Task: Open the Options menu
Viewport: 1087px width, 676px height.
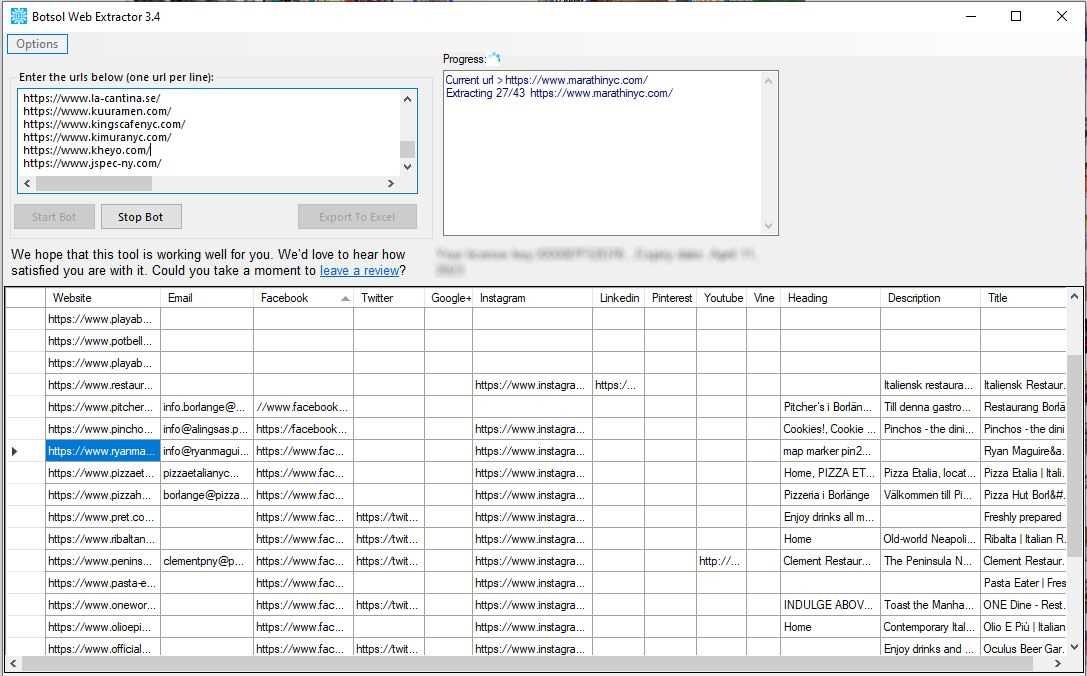Action: point(37,44)
